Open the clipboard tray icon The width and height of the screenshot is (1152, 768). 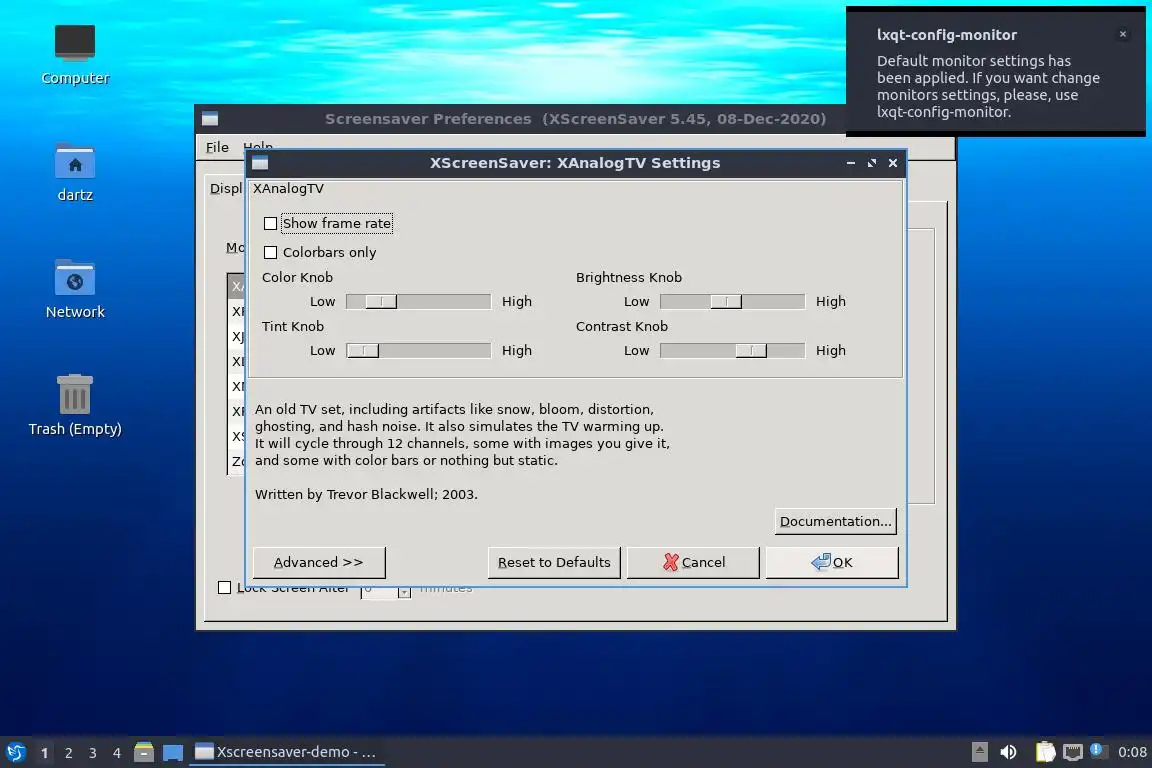[1045, 752]
